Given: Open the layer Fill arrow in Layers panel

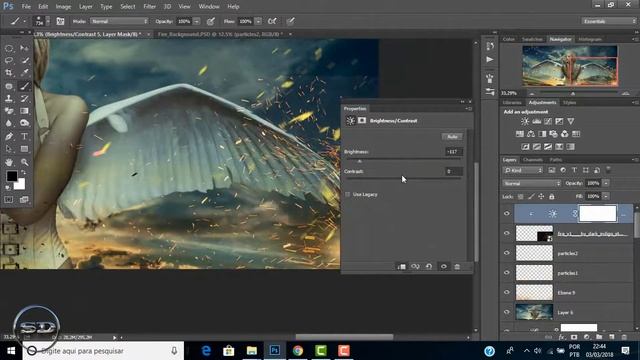Looking at the screenshot, I should click(606, 196).
